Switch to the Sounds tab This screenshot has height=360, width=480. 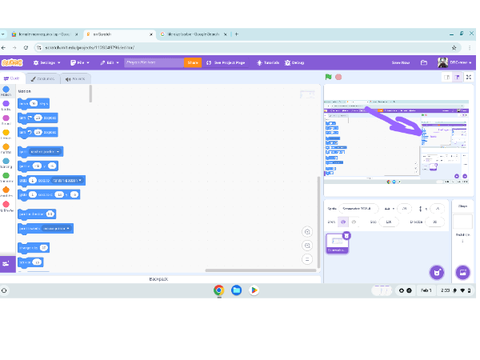[75, 79]
